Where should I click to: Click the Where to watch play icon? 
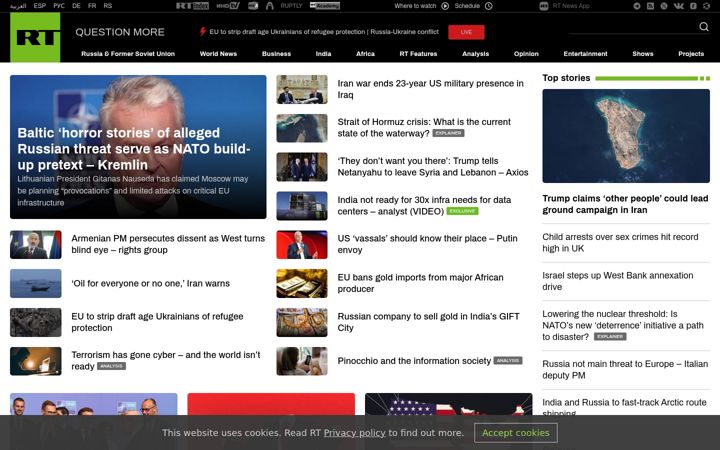[445, 6]
